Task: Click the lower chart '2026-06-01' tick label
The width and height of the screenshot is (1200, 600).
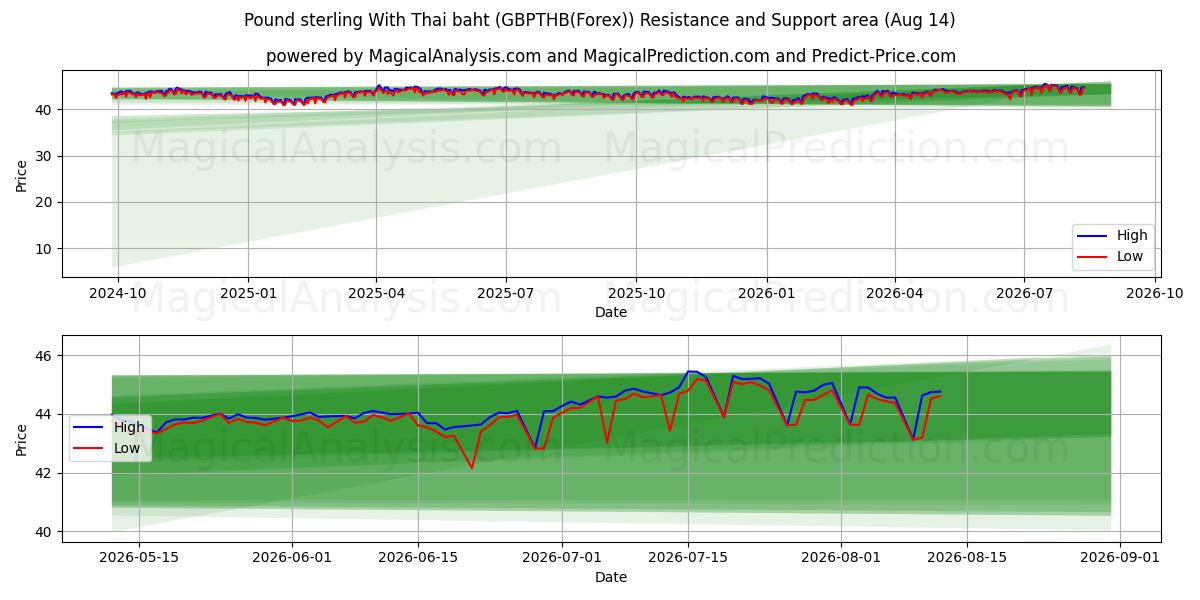Action: pos(292,559)
